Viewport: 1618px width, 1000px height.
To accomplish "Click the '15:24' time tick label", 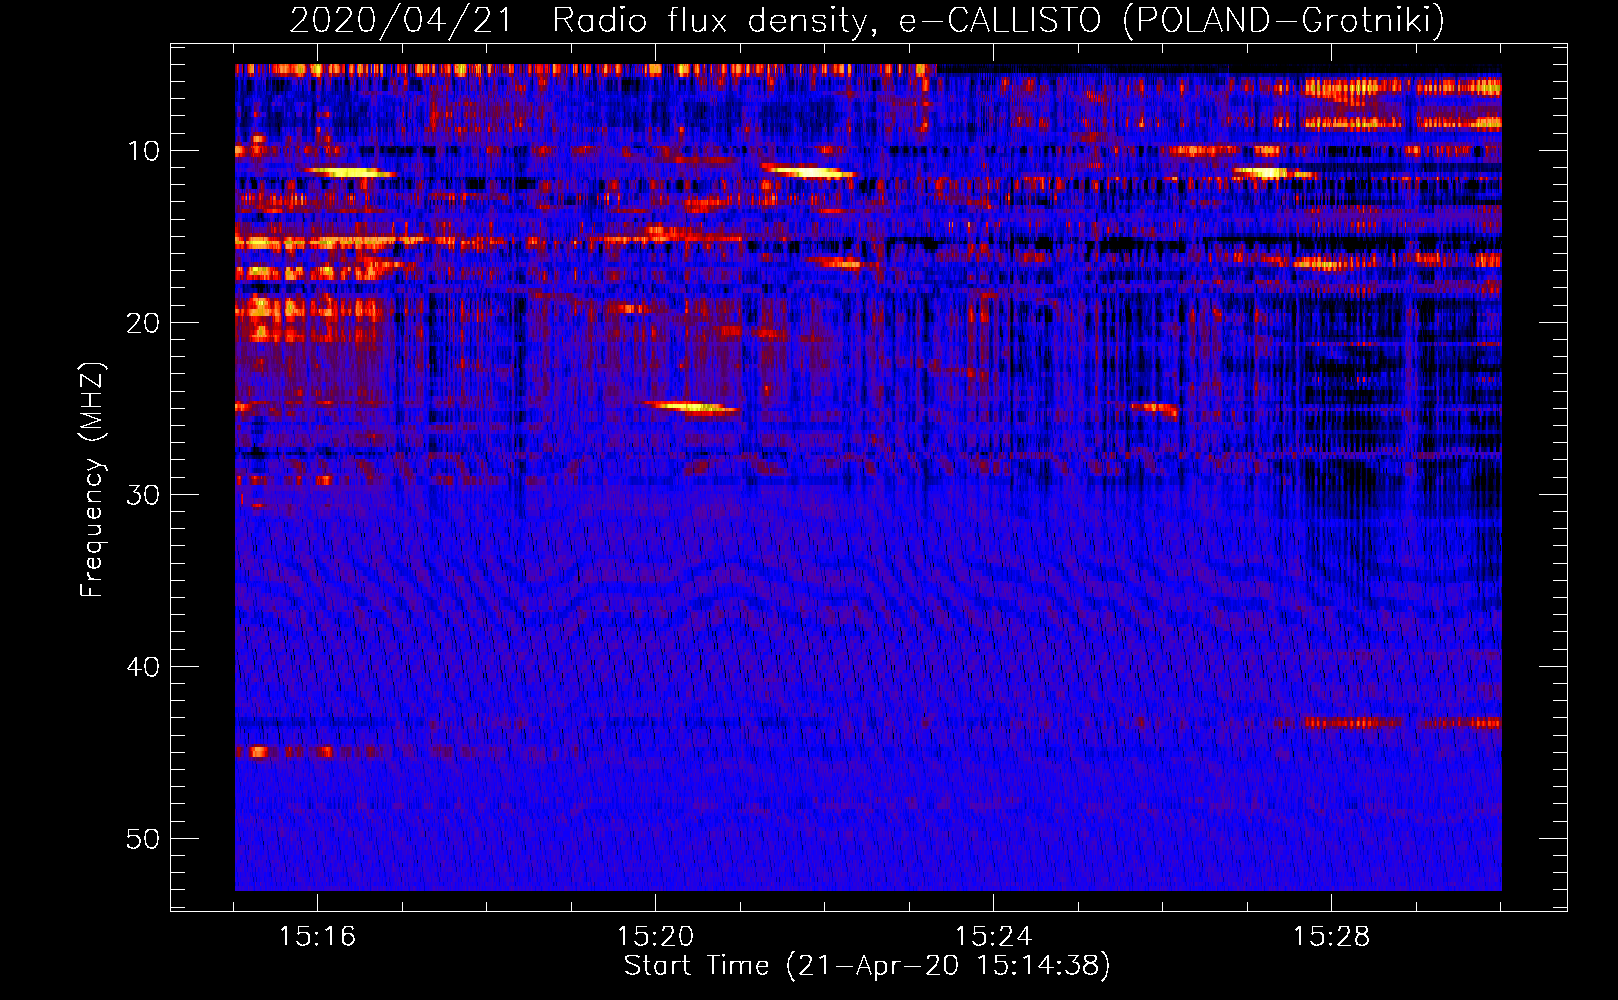I will click(993, 937).
